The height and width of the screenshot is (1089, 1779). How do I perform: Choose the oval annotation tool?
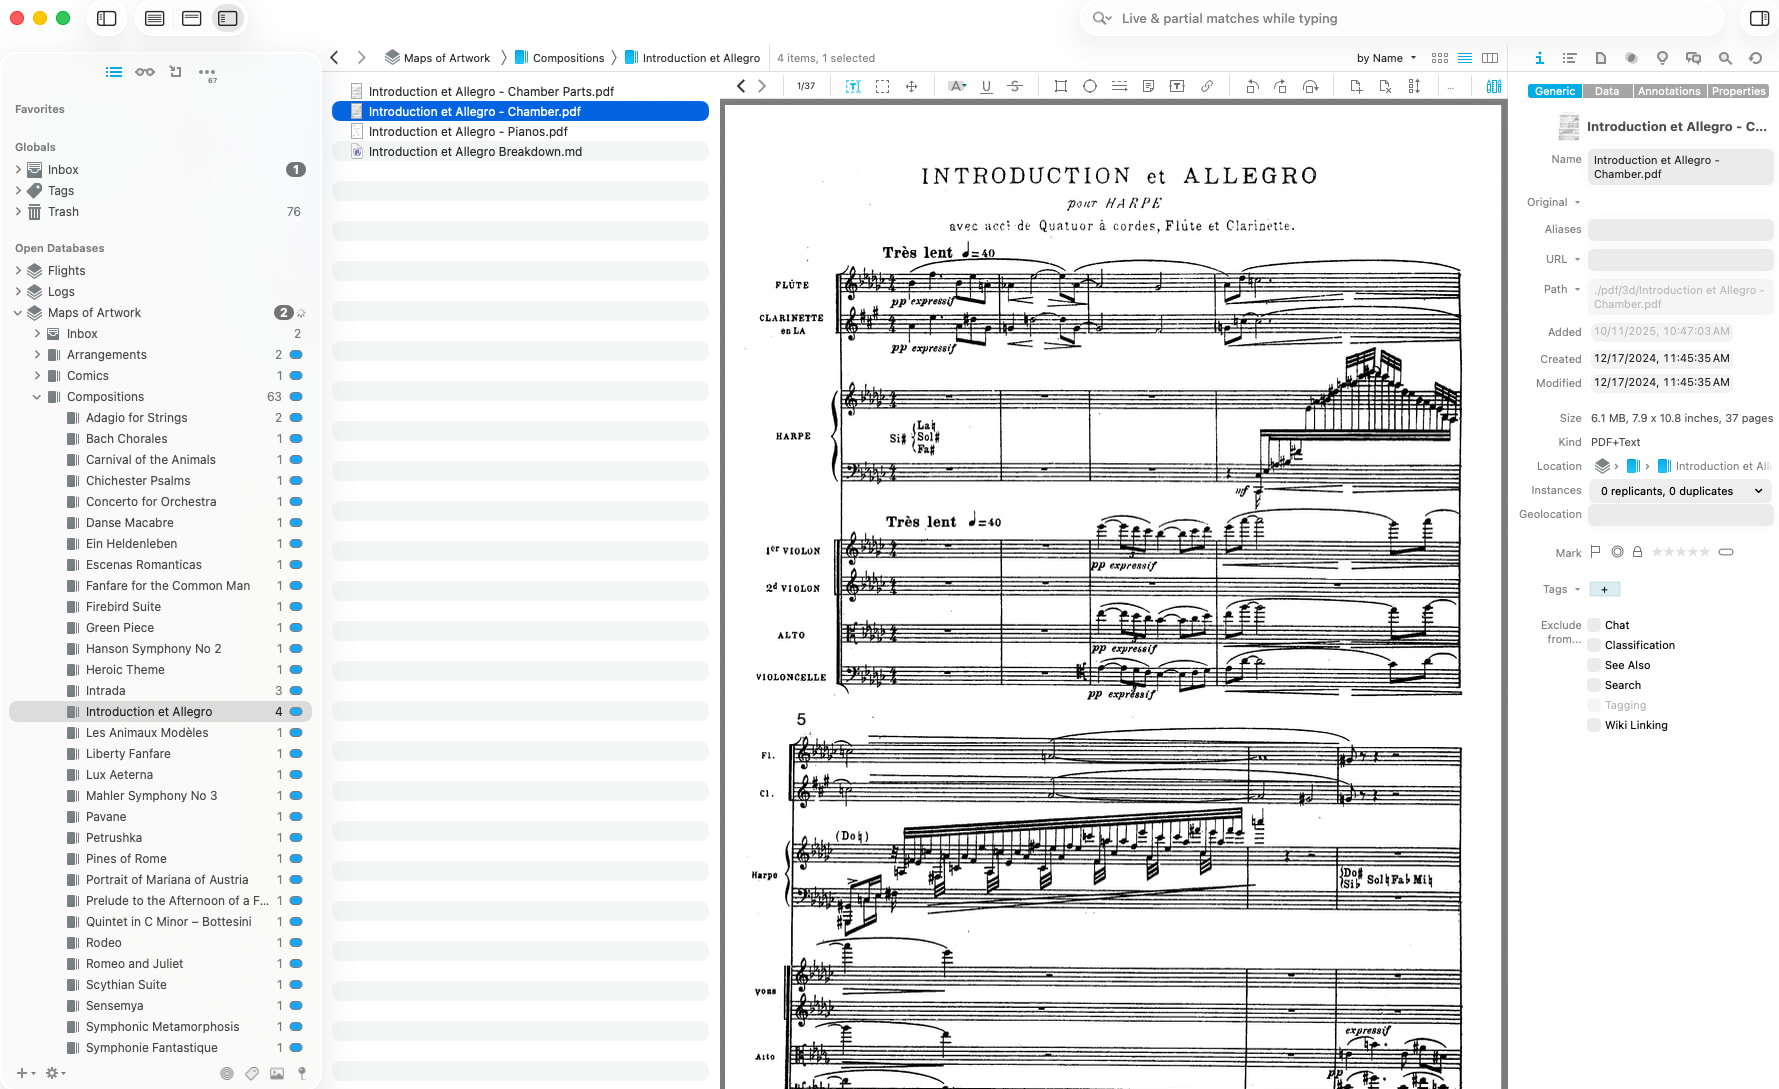pyautogui.click(x=1090, y=87)
